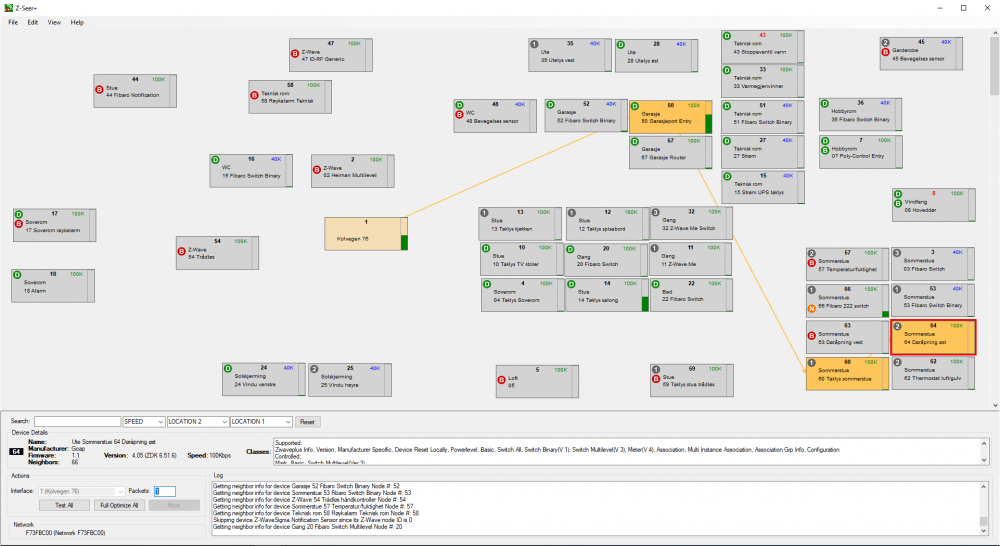The width and height of the screenshot is (1000, 546).
Task: Open the LOCATION 1 dropdown
Action: point(261,422)
